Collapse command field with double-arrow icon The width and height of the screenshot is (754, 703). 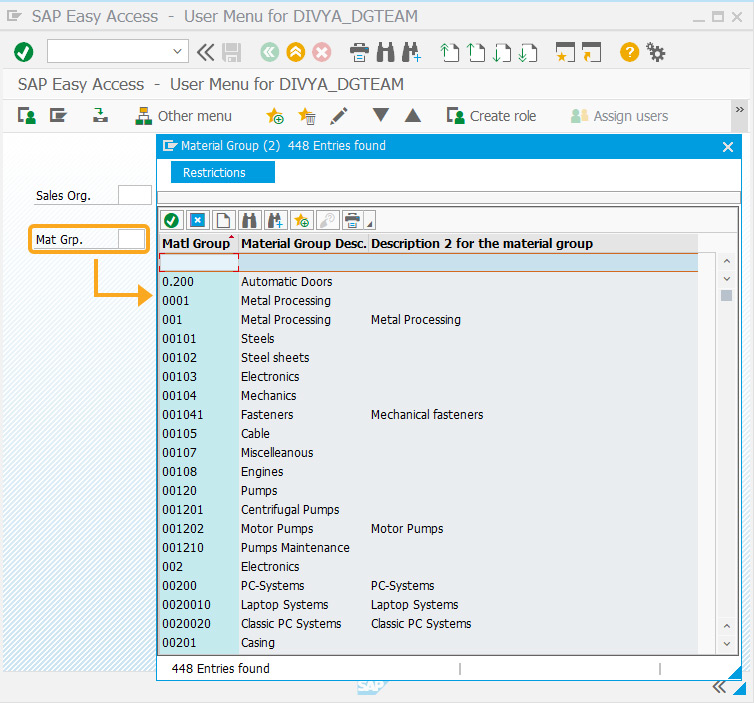[x=205, y=52]
